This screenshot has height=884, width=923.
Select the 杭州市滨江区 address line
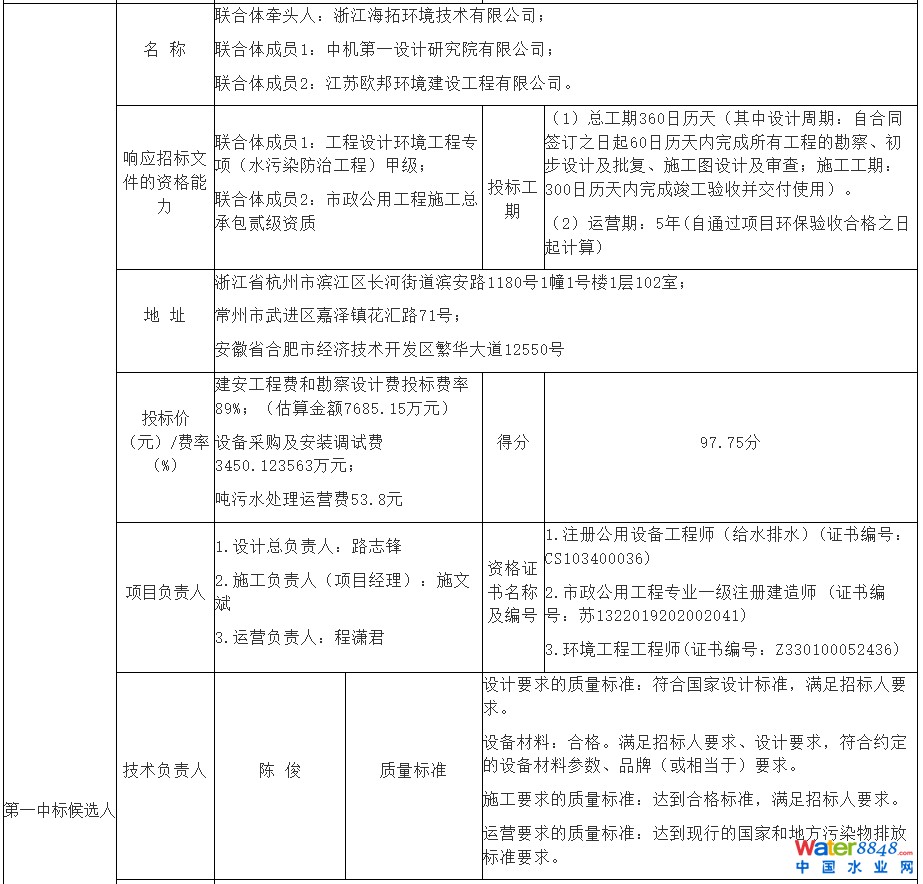tap(451, 283)
